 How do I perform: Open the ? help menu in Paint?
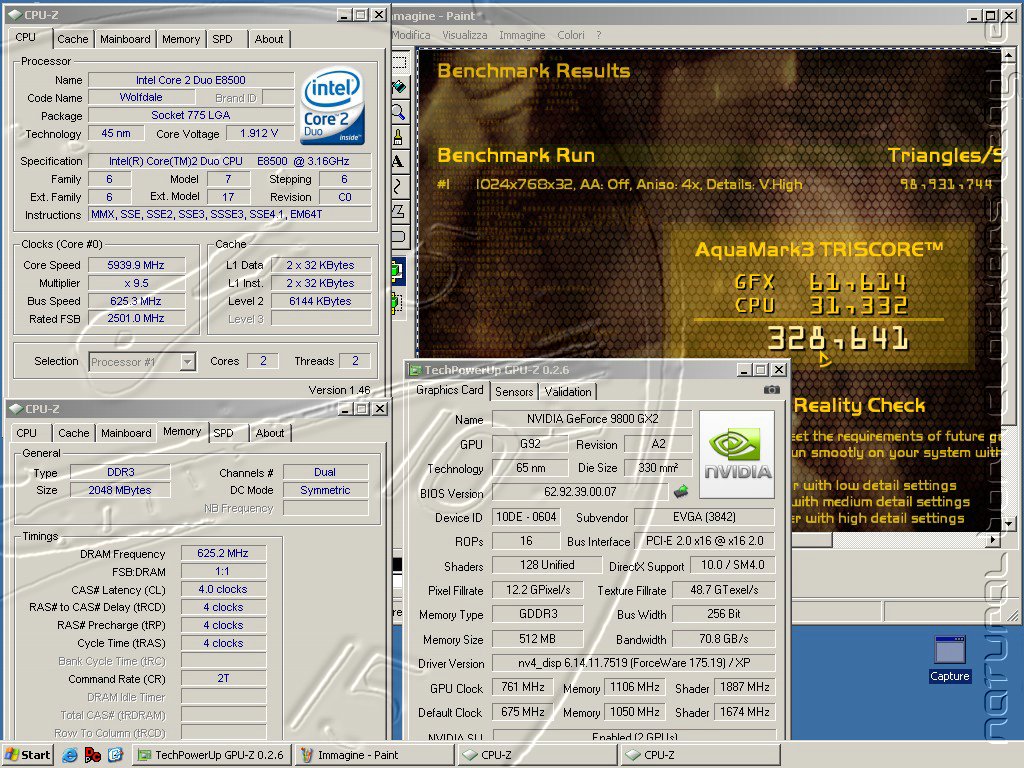click(x=598, y=35)
